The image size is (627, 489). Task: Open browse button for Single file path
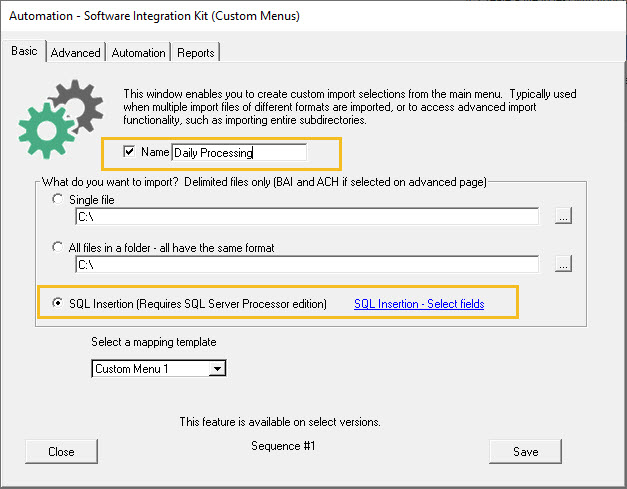click(563, 216)
